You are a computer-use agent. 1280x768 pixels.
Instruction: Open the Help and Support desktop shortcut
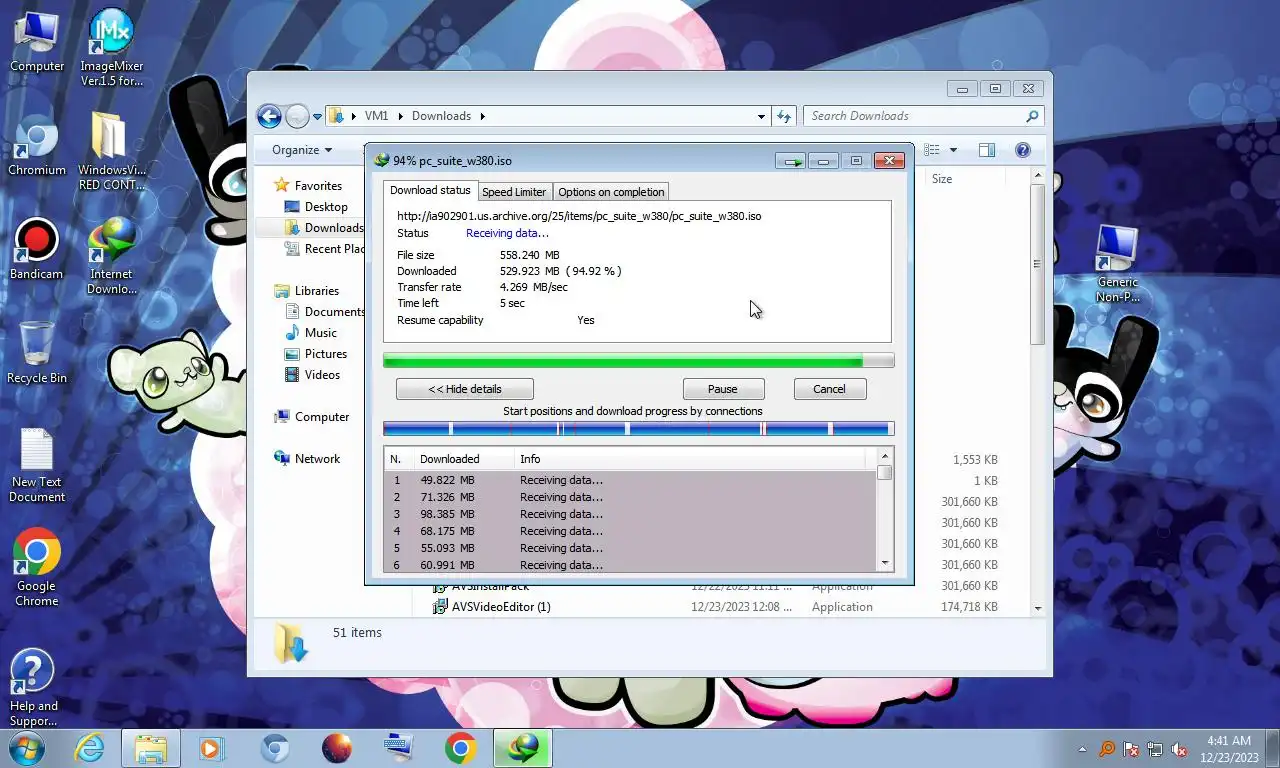pos(33,688)
